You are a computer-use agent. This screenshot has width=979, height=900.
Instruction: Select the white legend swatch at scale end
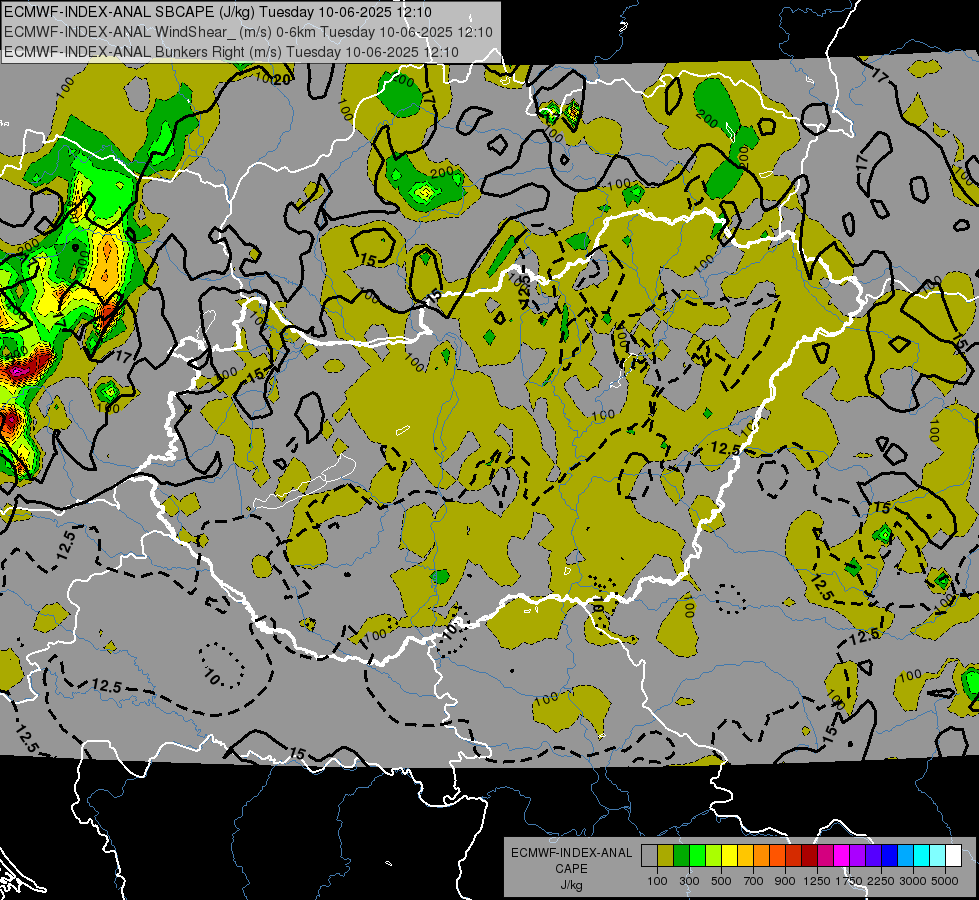(x=954, y=855)
